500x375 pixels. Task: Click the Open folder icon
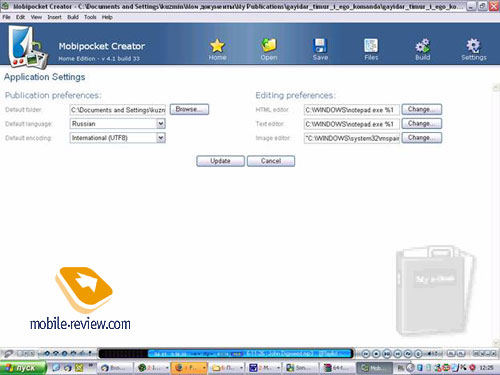(269, 46)
